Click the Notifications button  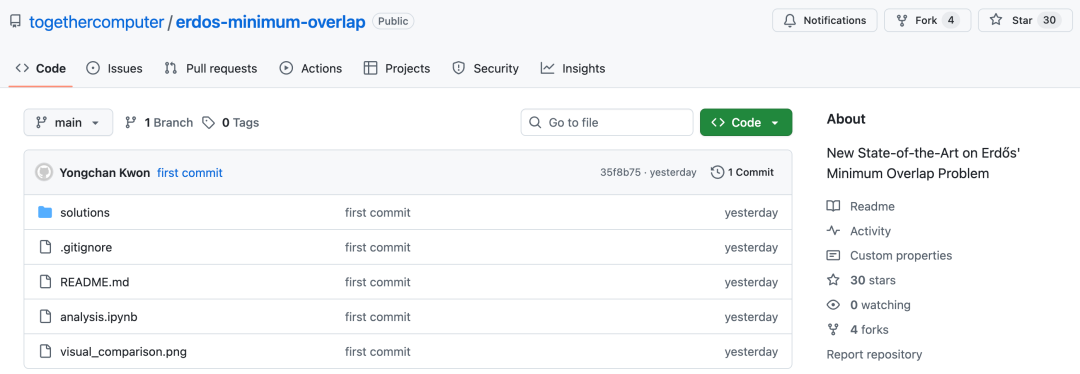click(824, 21)
